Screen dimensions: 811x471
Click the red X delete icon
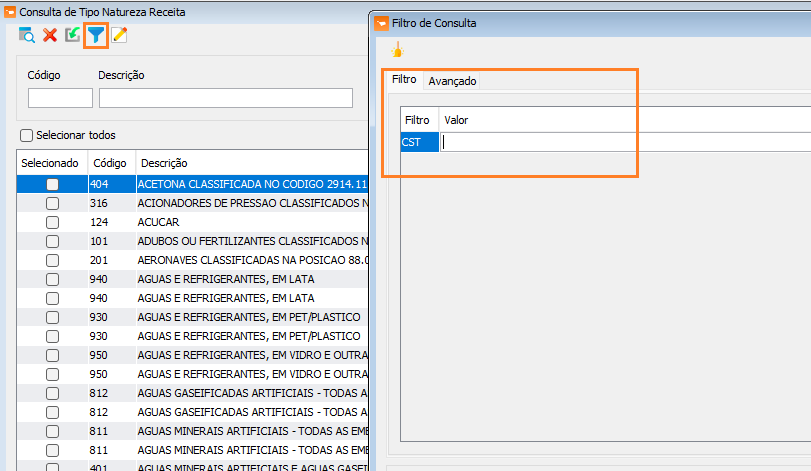click(50, 35)
